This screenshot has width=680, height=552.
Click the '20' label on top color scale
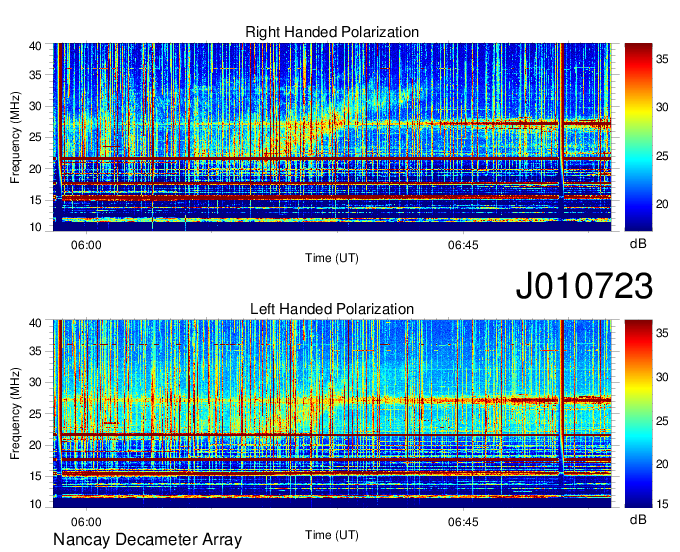(x=662, y=204)
